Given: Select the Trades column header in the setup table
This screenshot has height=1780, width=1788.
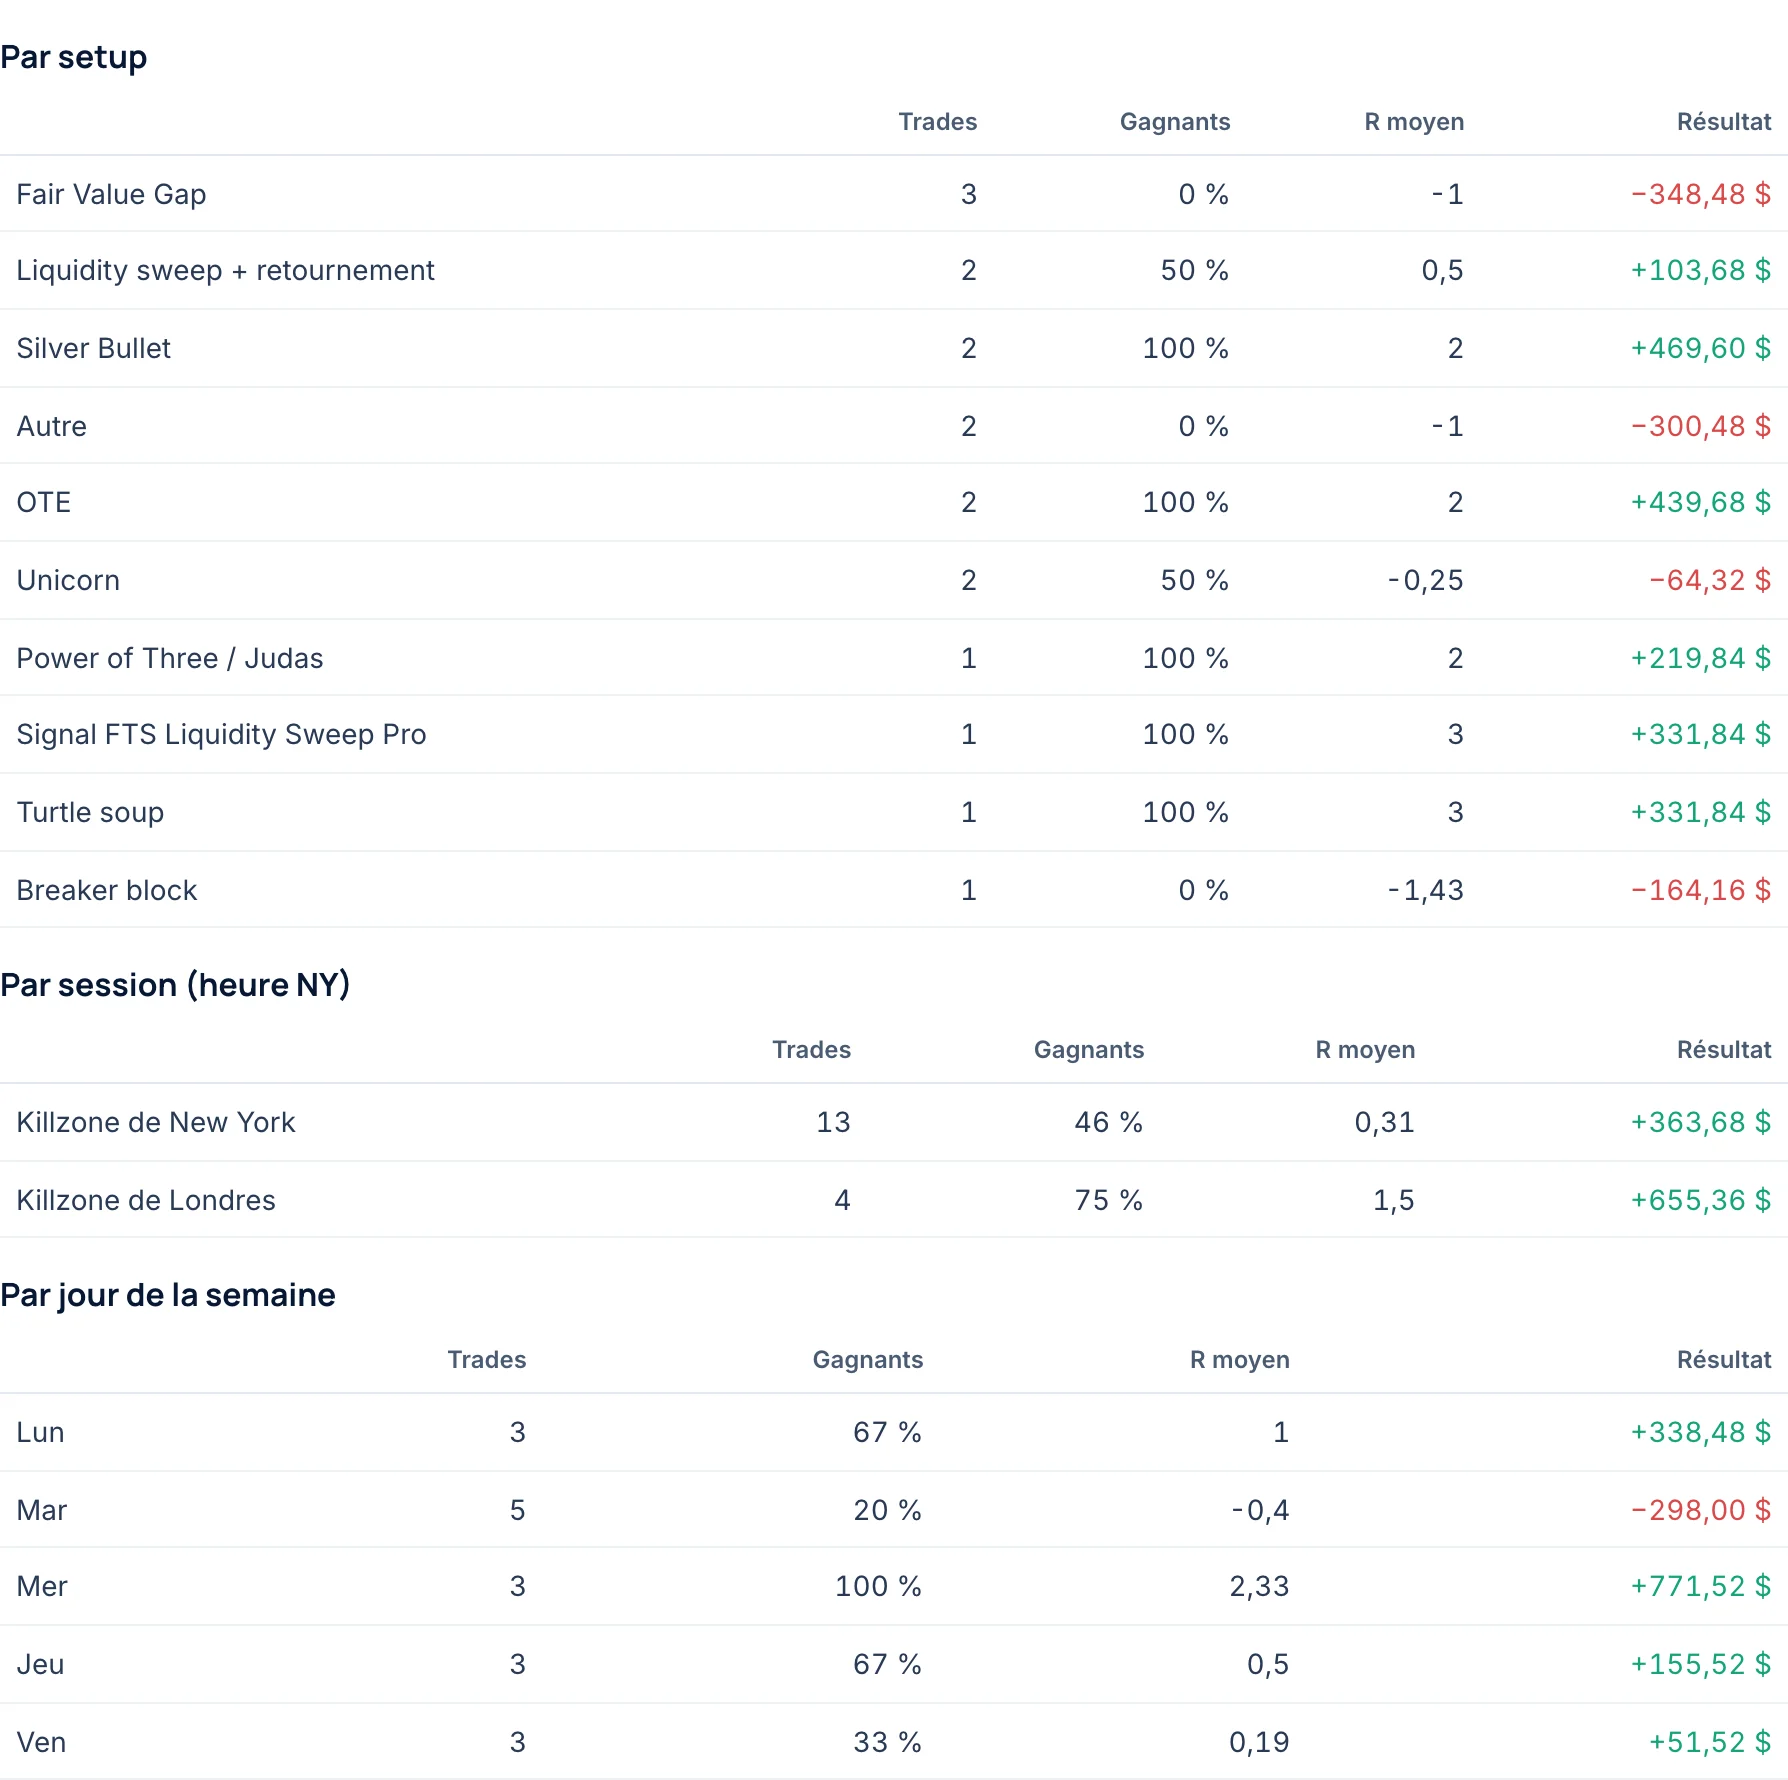Looking at the screenshot, I should [937, 122].
